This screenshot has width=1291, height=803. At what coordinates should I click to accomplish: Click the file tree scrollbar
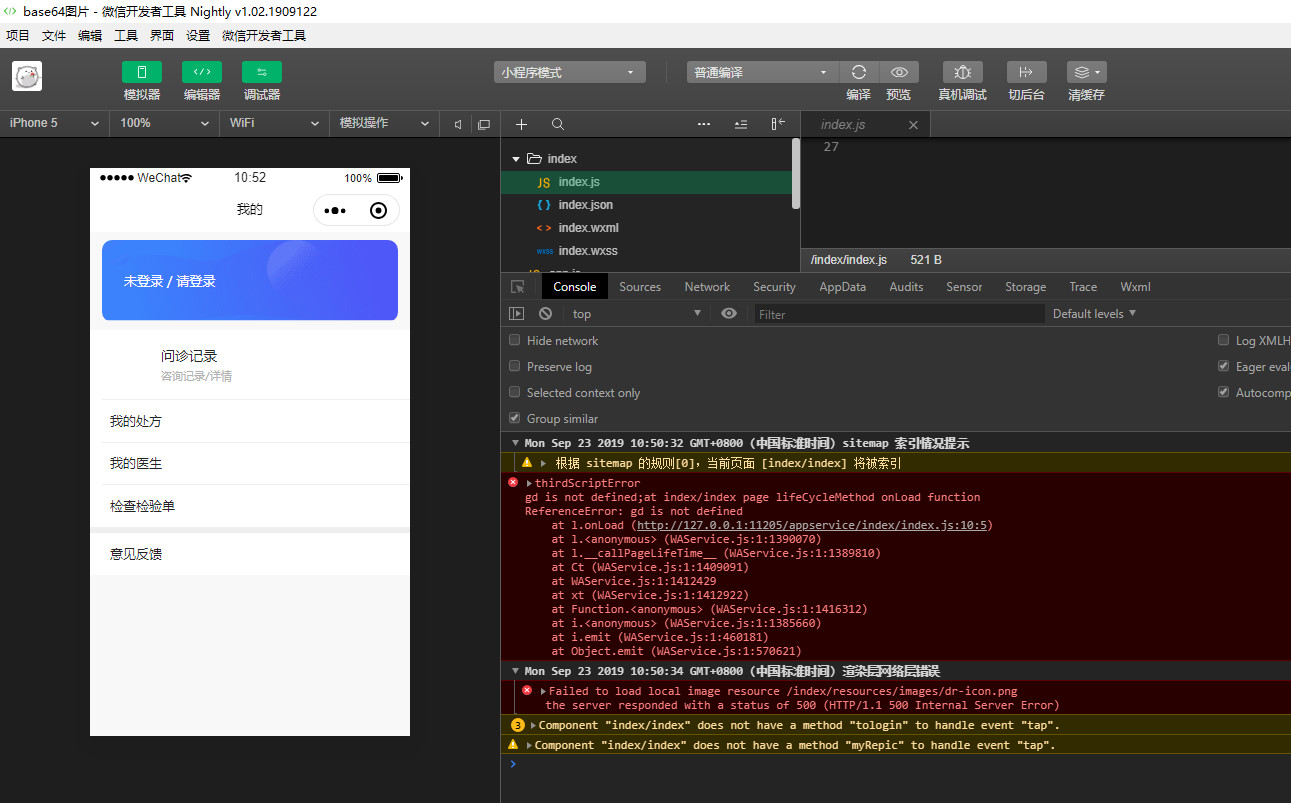[x=796, y=173]
